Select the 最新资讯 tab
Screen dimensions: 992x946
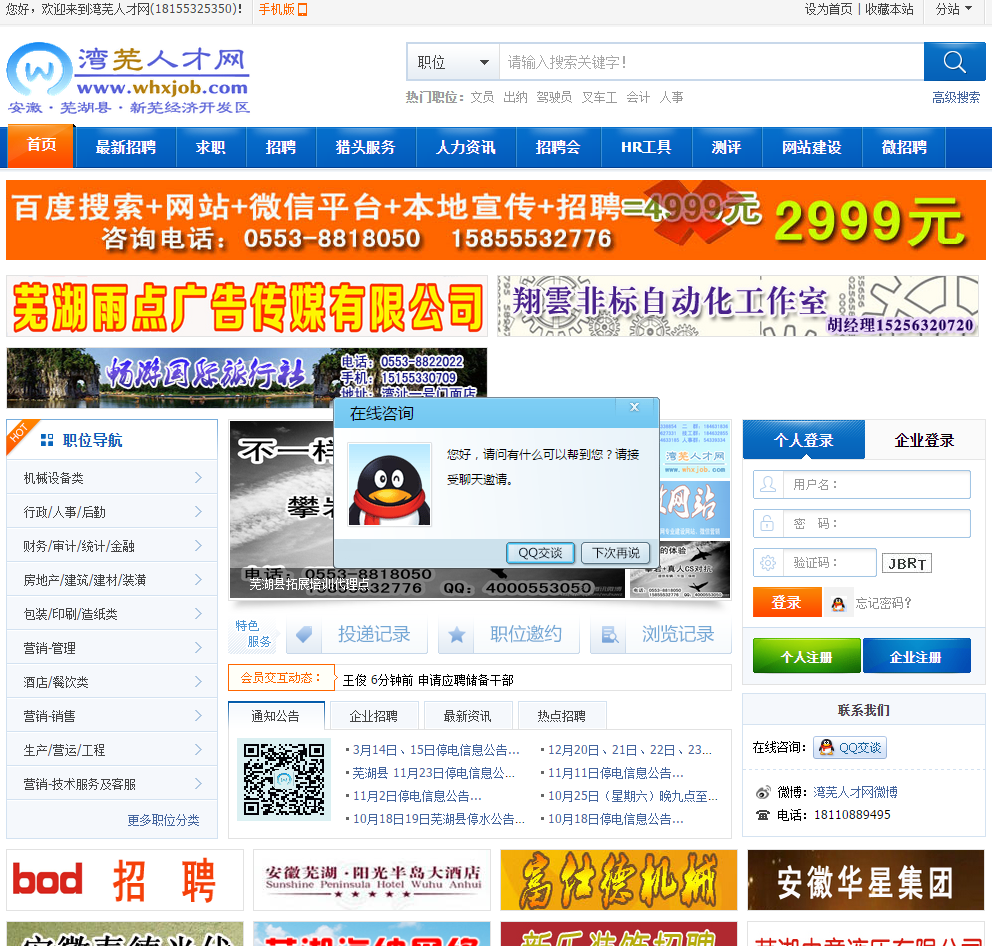(468, 716)
